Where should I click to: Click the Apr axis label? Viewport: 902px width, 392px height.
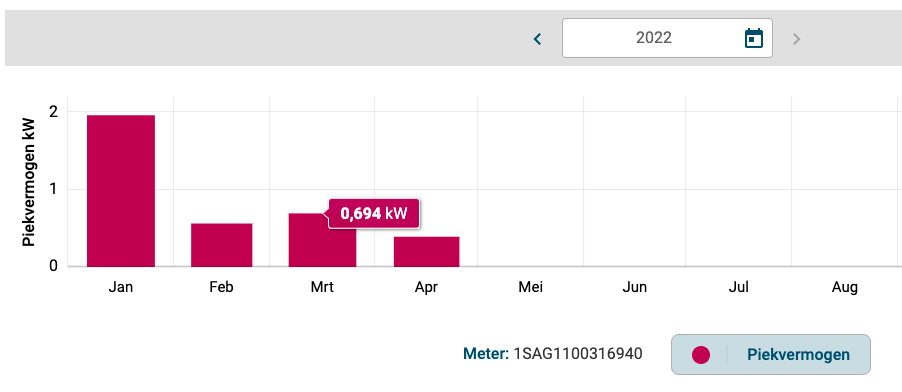point(426,287)
